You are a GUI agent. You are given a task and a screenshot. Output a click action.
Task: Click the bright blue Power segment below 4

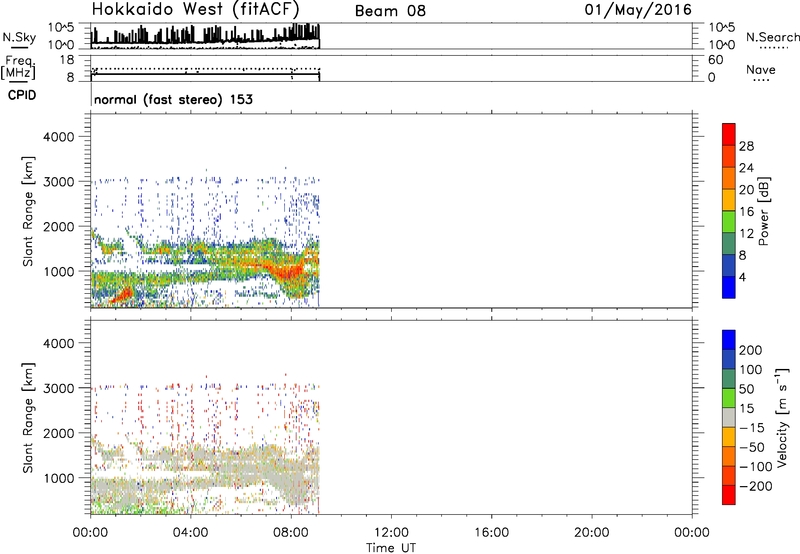coord(729,287)
